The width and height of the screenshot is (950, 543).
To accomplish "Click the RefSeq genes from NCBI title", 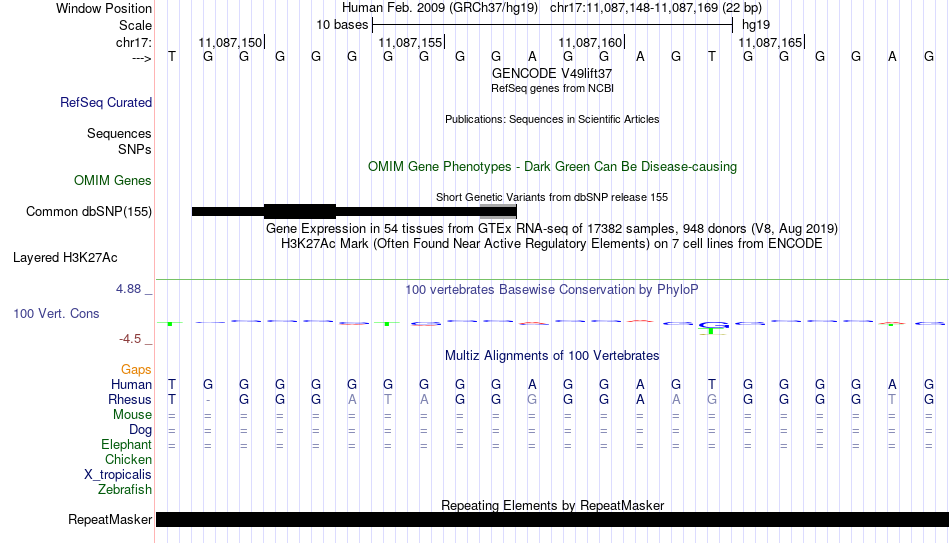I will click(552, 88).
